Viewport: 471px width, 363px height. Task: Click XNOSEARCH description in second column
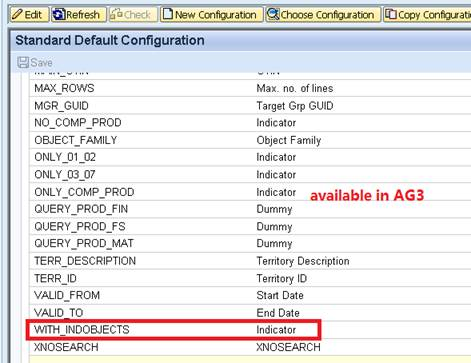(x=288, y=347)
